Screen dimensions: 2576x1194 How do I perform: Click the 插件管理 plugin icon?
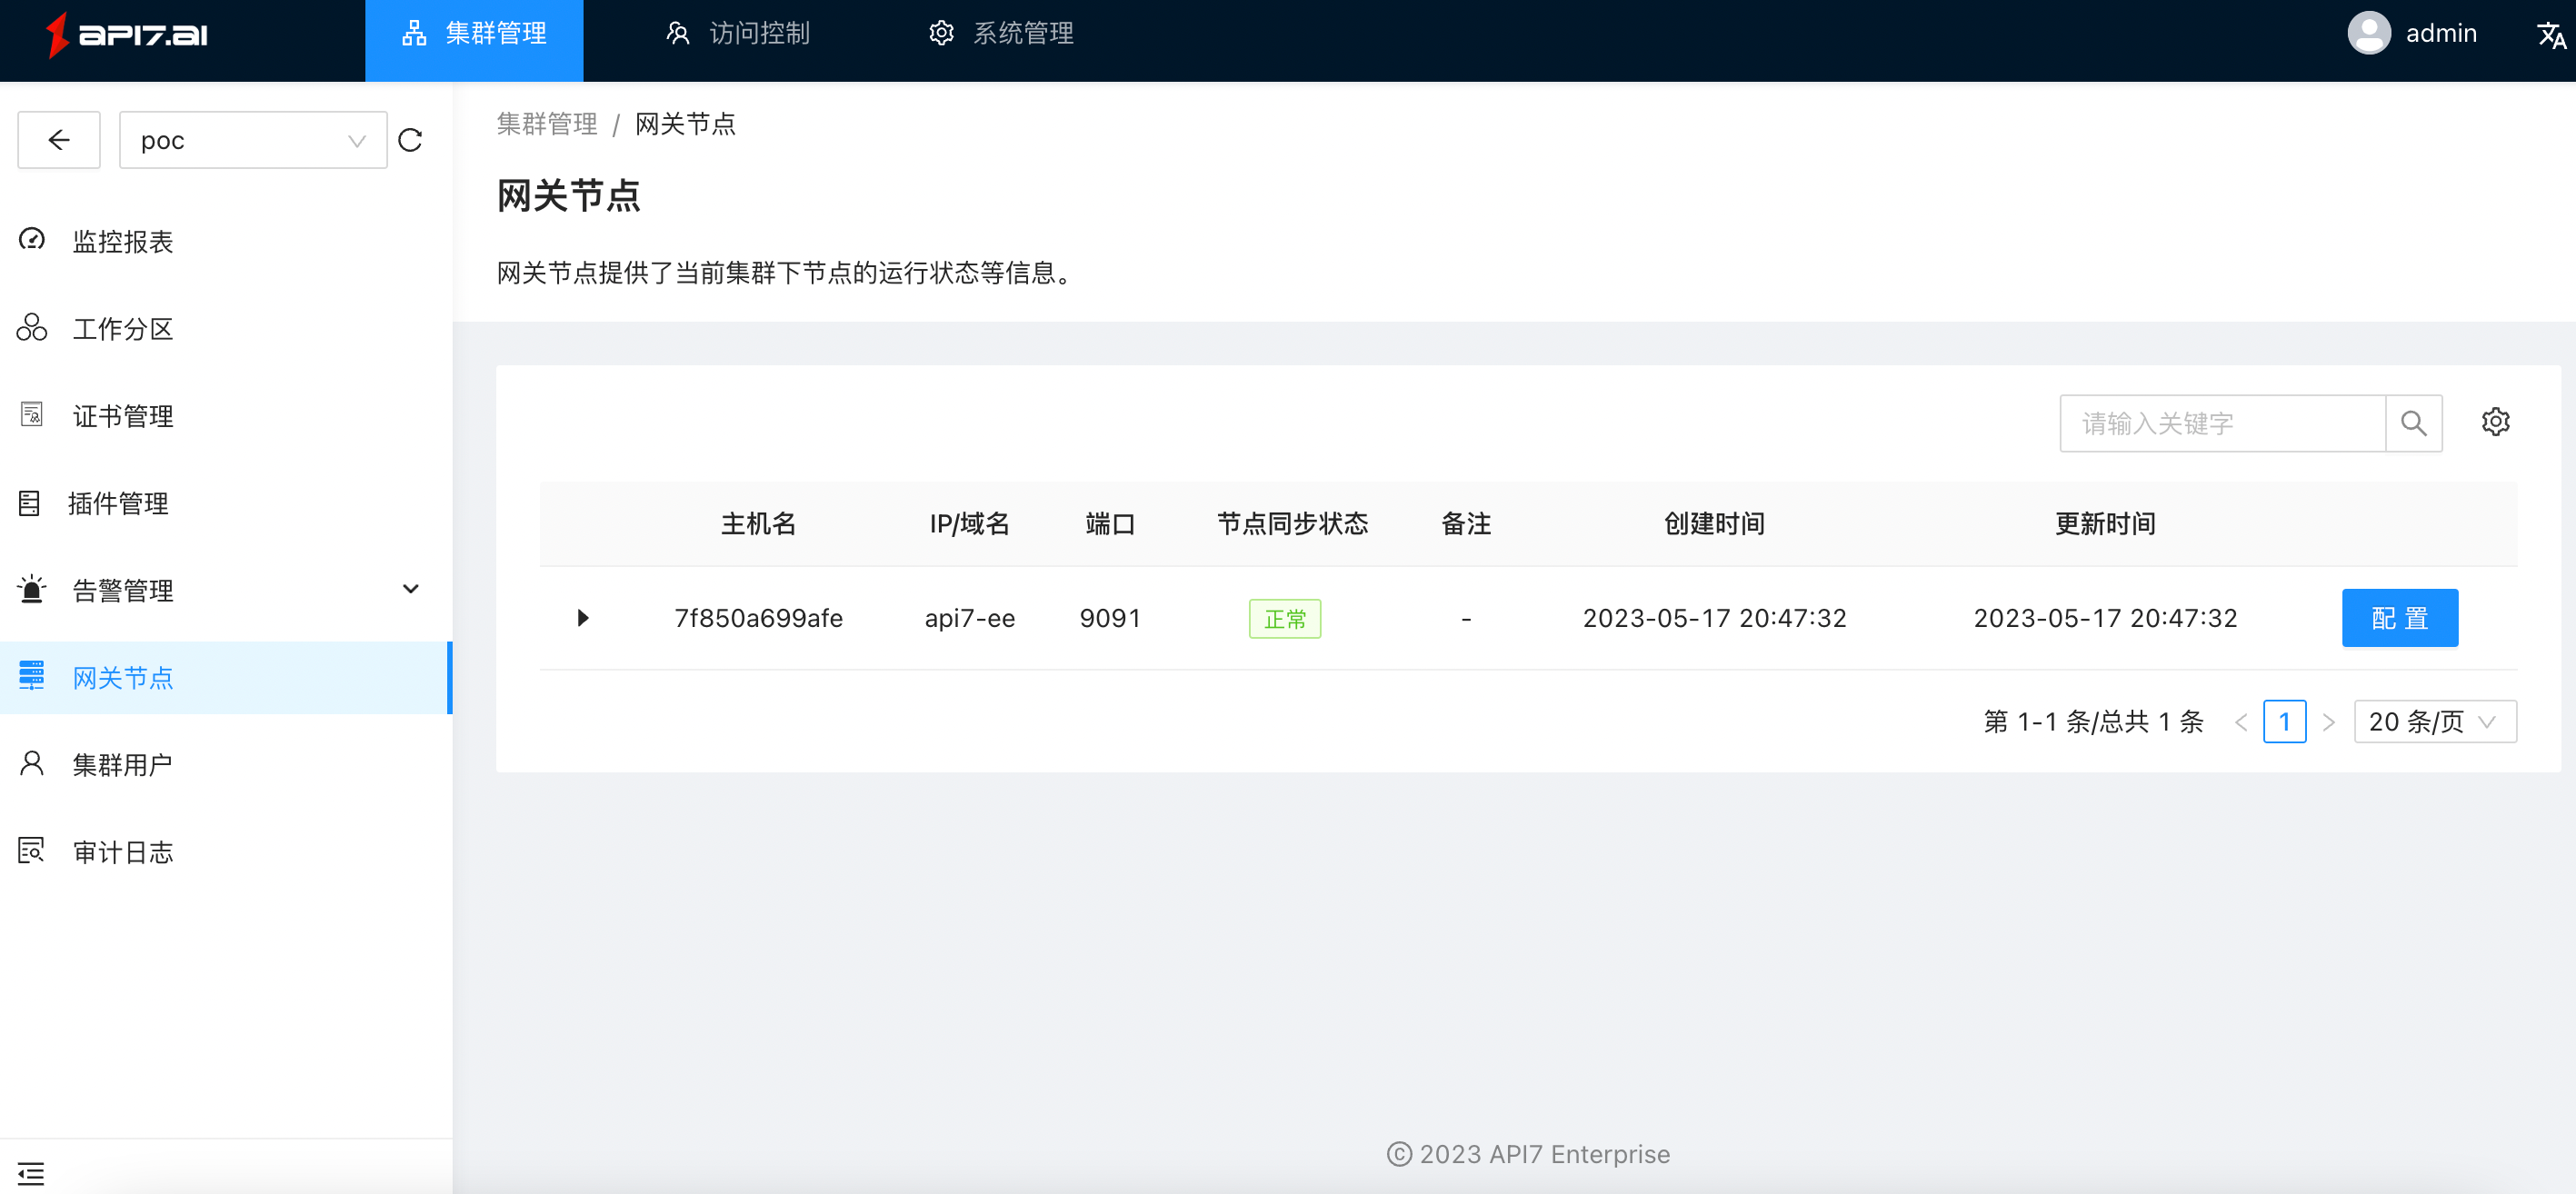click(x=30, y=503)
